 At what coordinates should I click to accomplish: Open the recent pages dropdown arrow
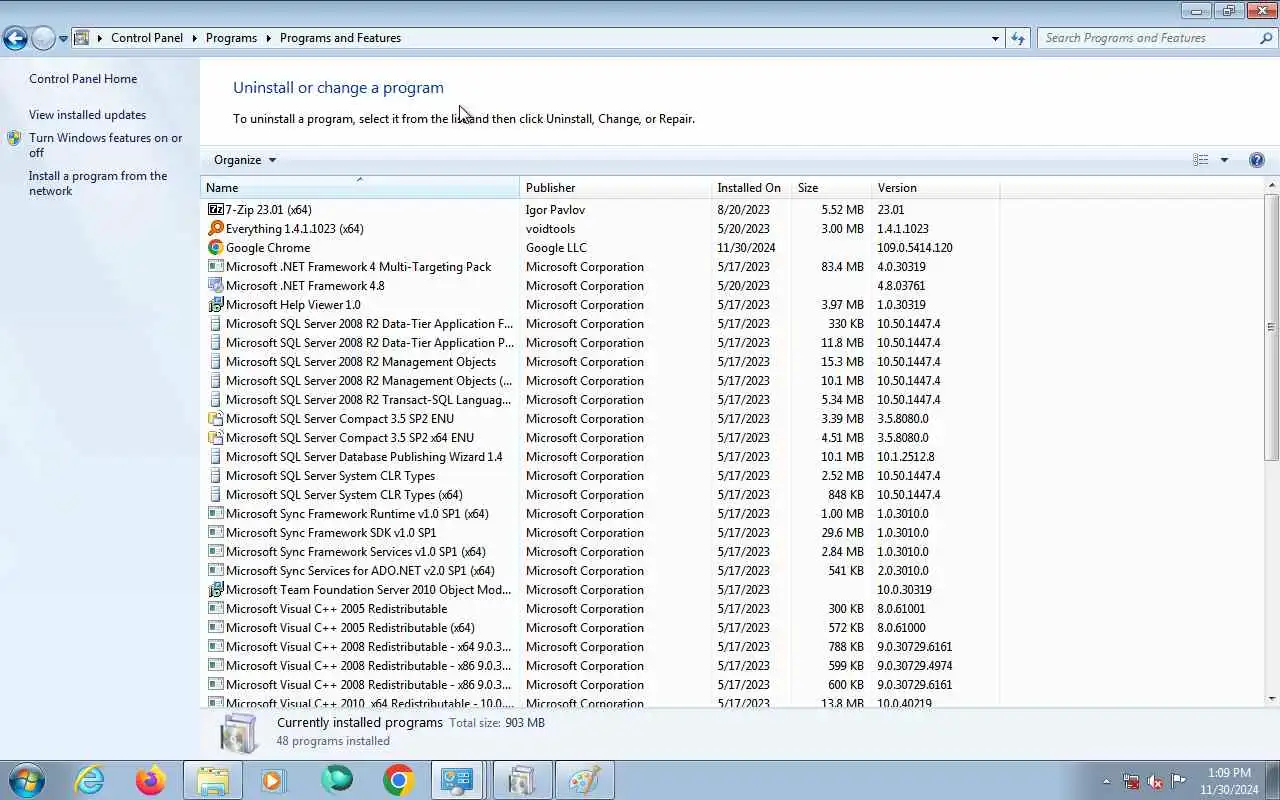63,39
